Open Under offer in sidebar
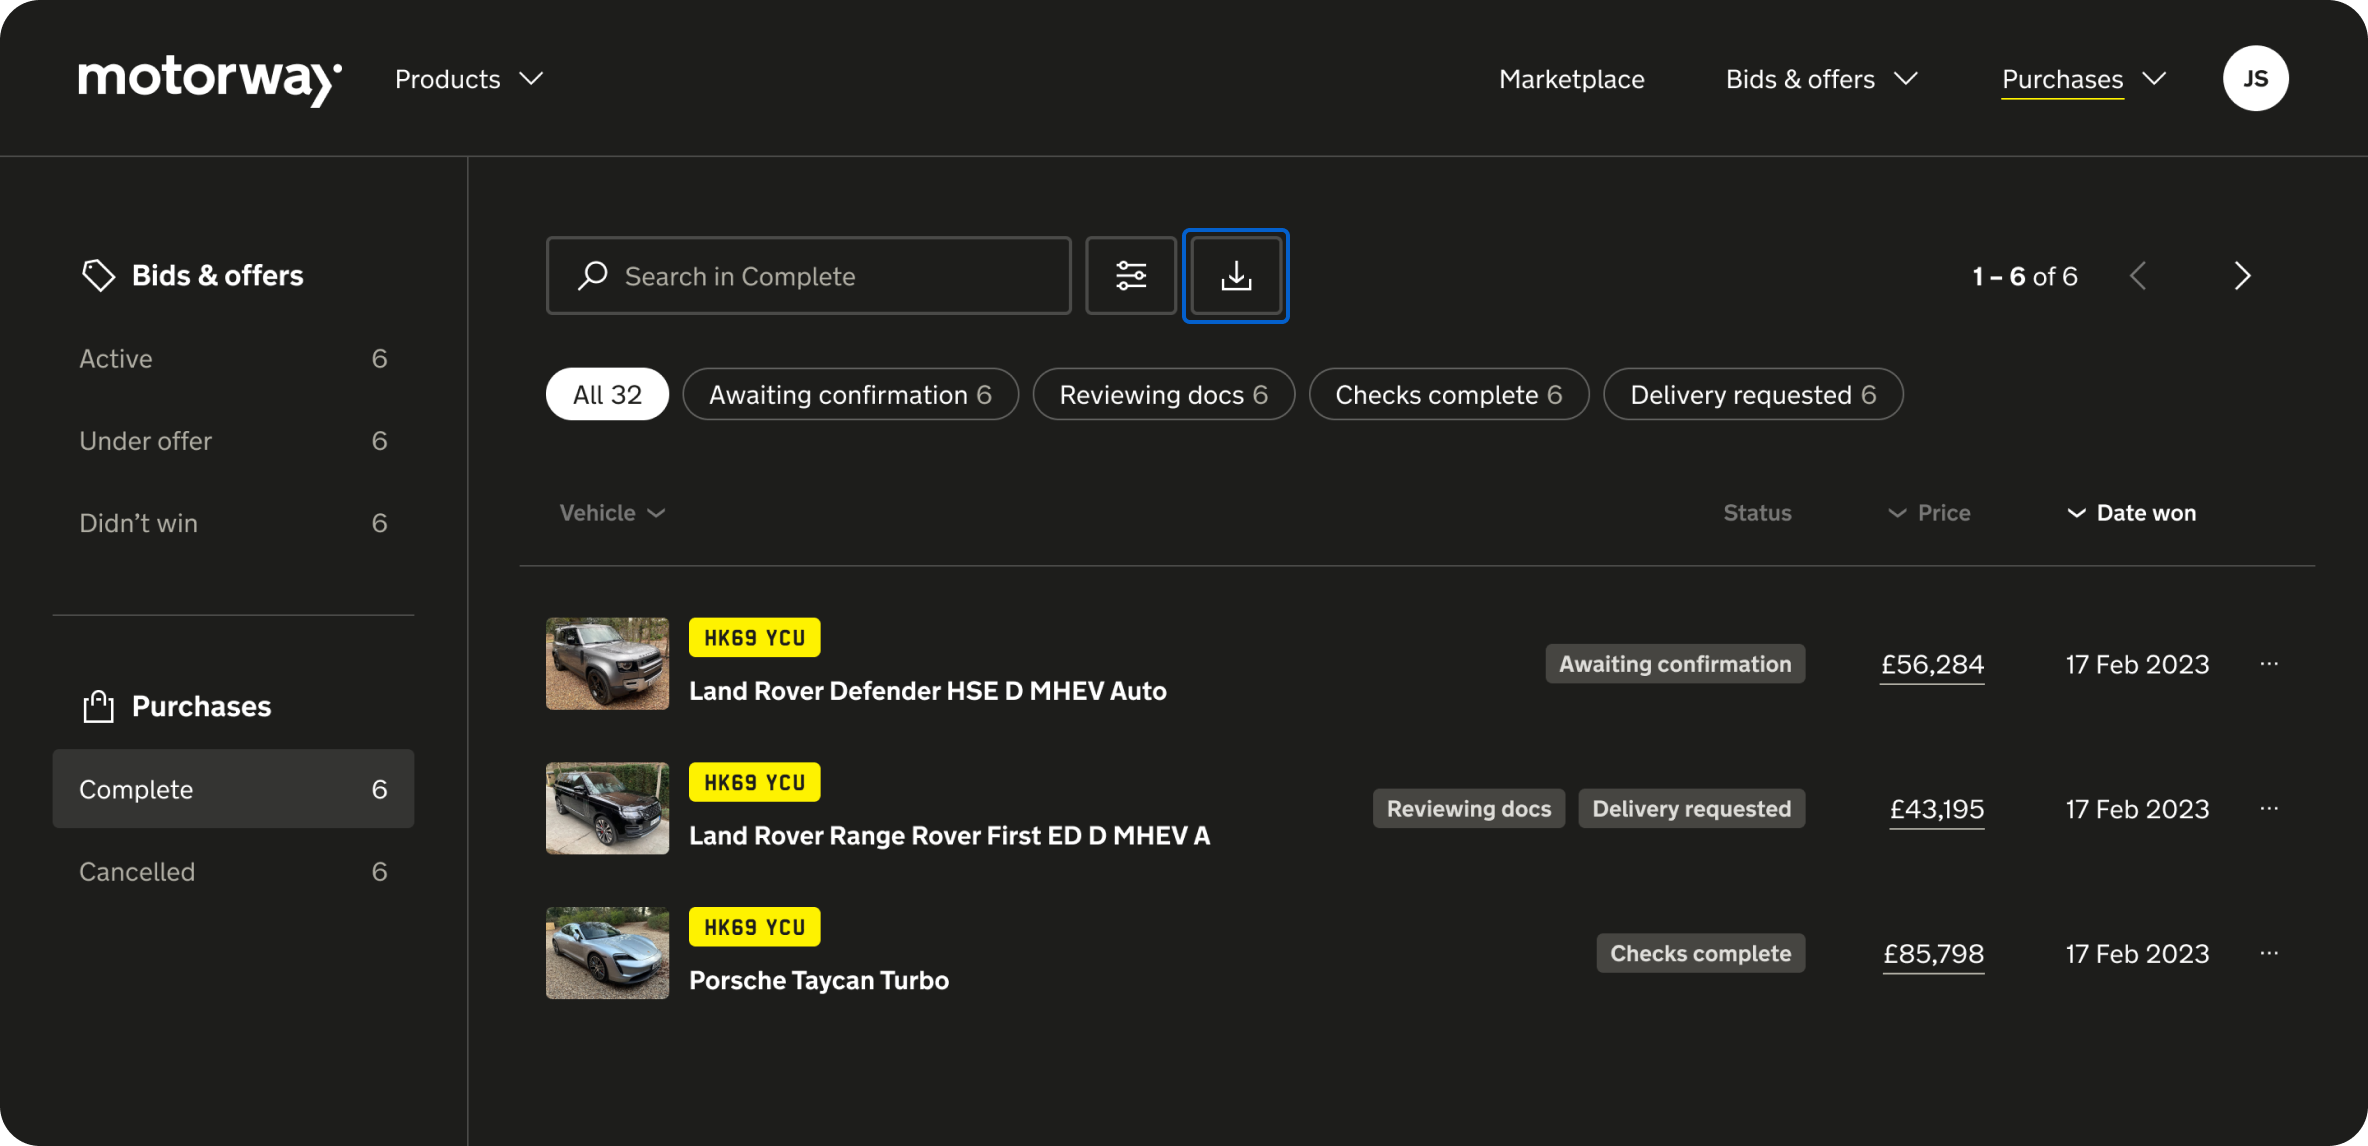Image resolution: width=2368 pixels, height=1146 pixels. click(233, 441)
